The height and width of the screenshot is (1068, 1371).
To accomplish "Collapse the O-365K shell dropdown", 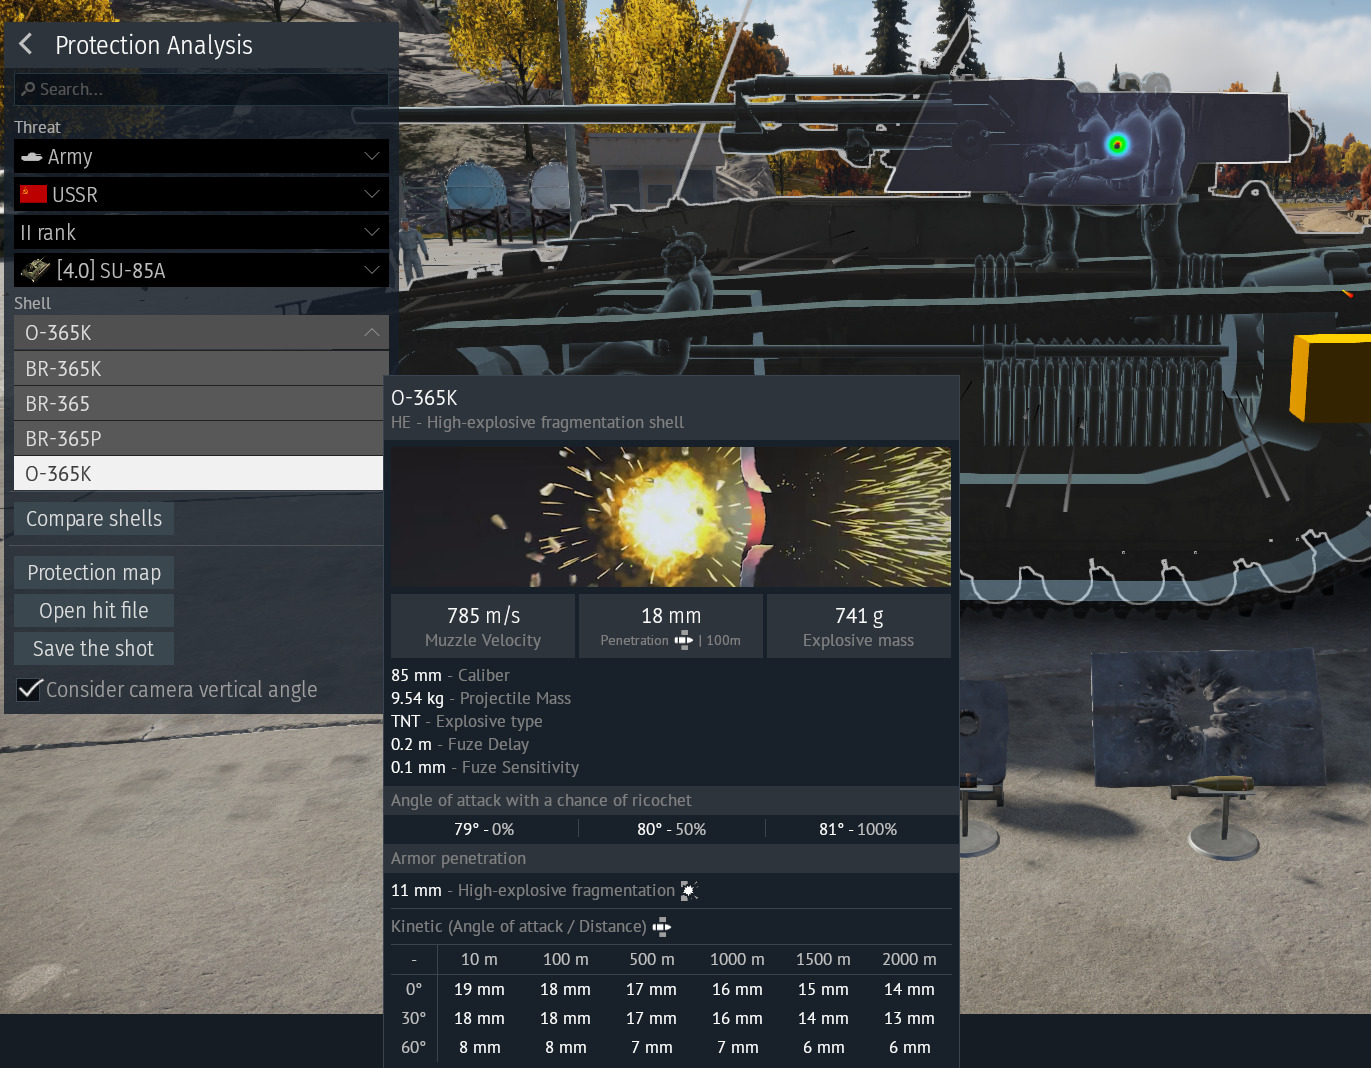I will coord(201,332).
